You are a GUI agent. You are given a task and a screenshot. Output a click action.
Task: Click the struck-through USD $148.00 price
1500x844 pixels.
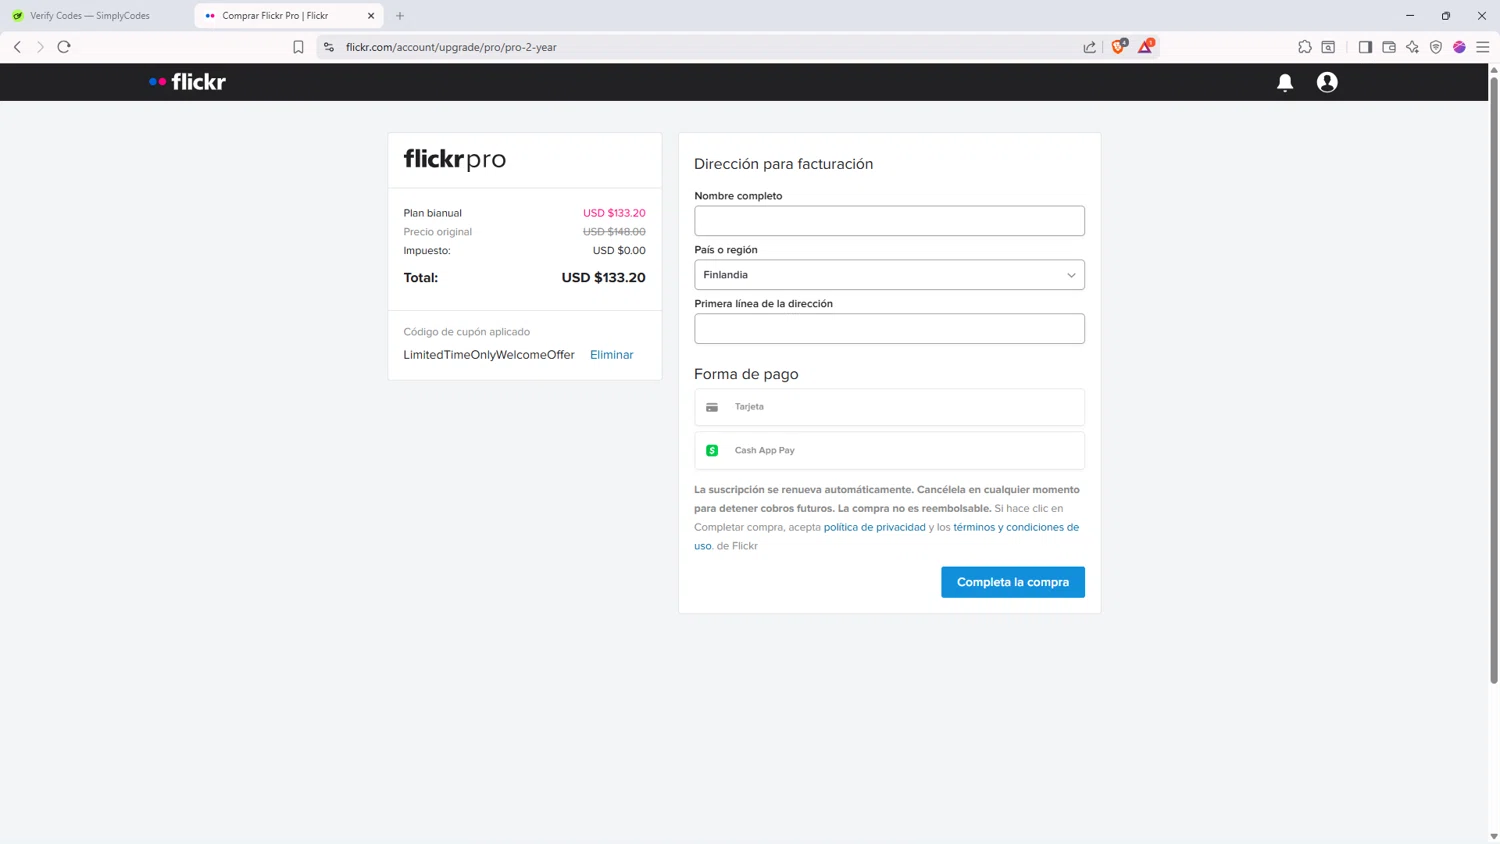click(x=614, y=232)
